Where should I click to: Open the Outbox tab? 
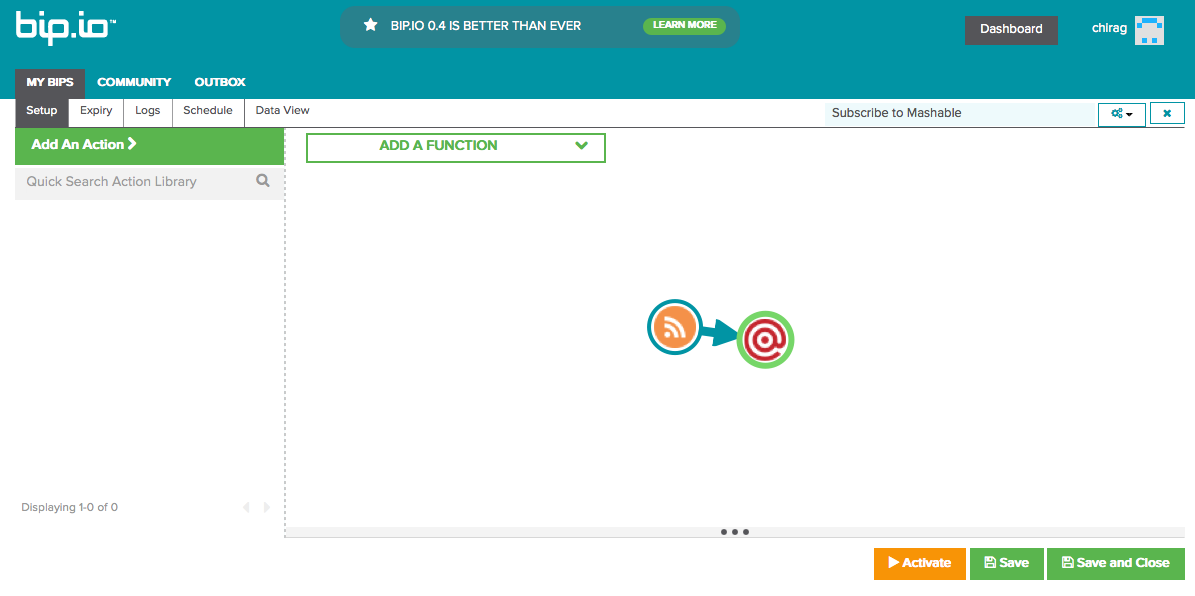pos(220,82)
